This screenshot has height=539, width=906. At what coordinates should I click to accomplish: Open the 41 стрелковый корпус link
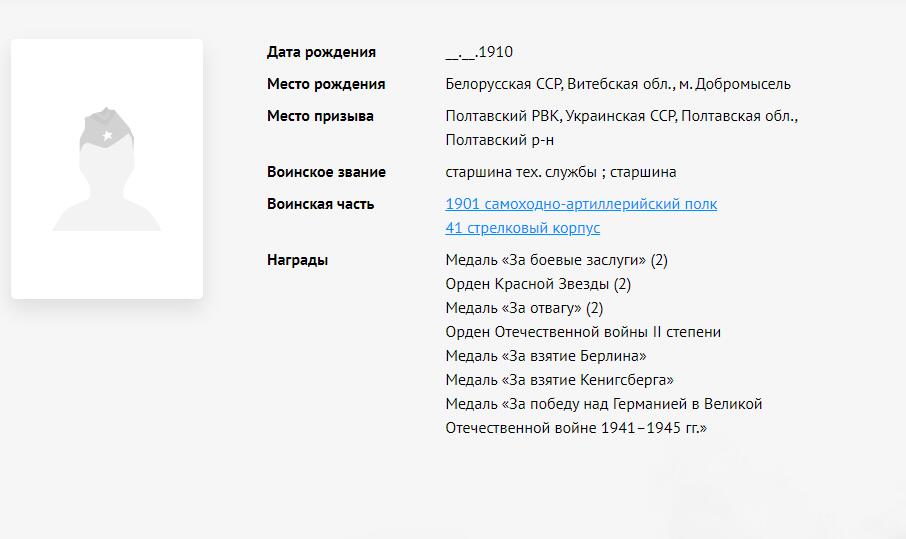(522, 228)
